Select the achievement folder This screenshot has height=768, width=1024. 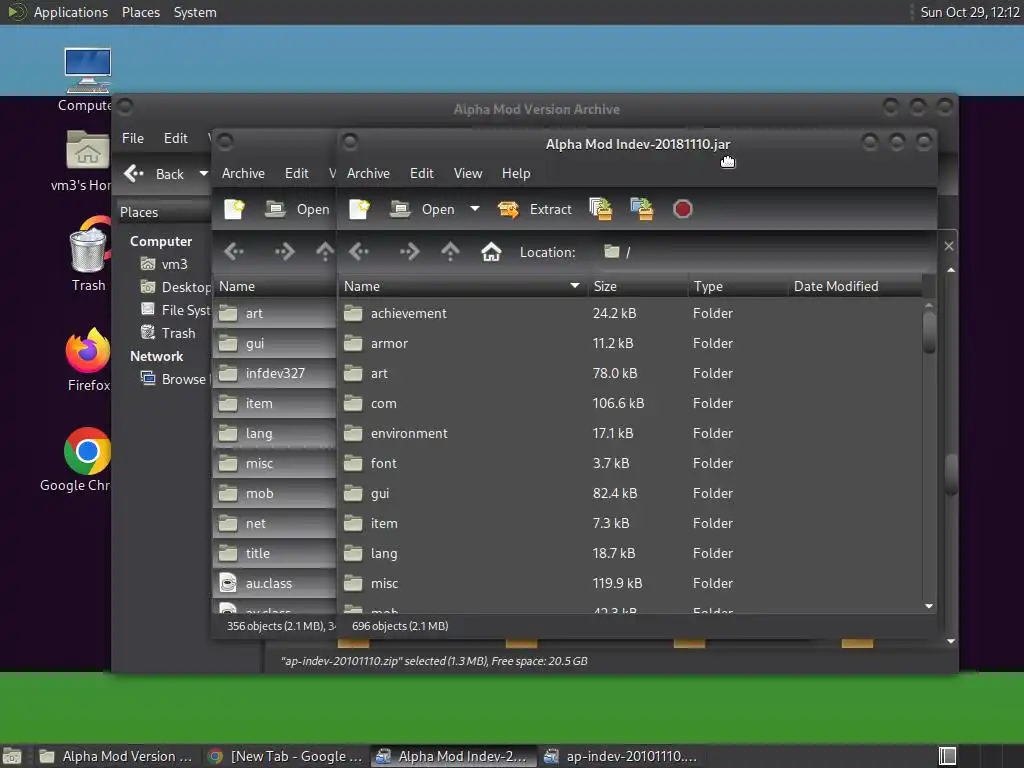[x=630, y=313]
